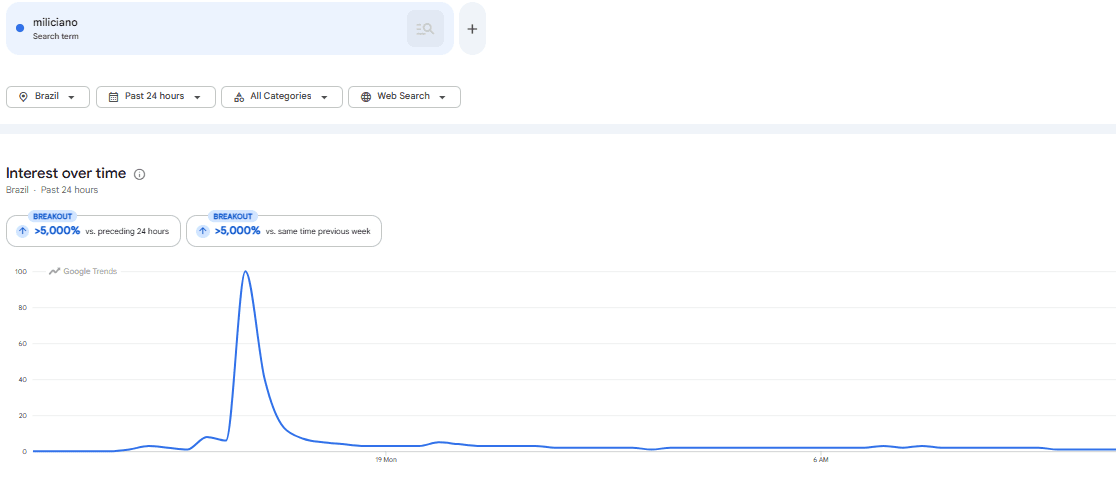Click the 100 value on the y-axis
The height and width of the screenshot is (483, 1116).
pyautogui.click(x=21, y=272)
